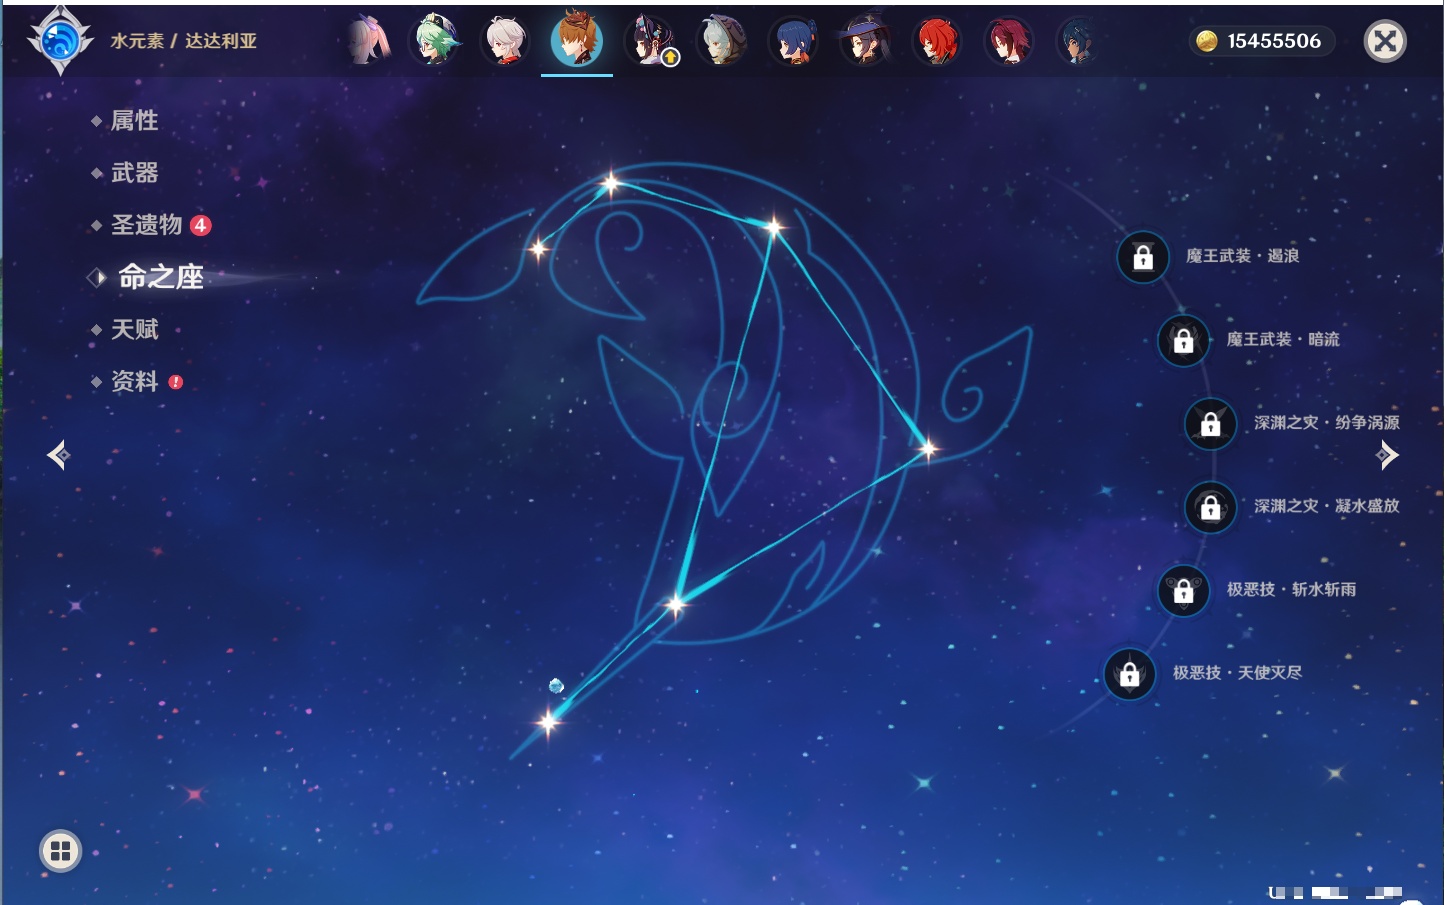Image resolution: width=1444 pixels, height=905 pixels.
Task: Go to previous character with left arrow
Action: (x=59, y=455)
